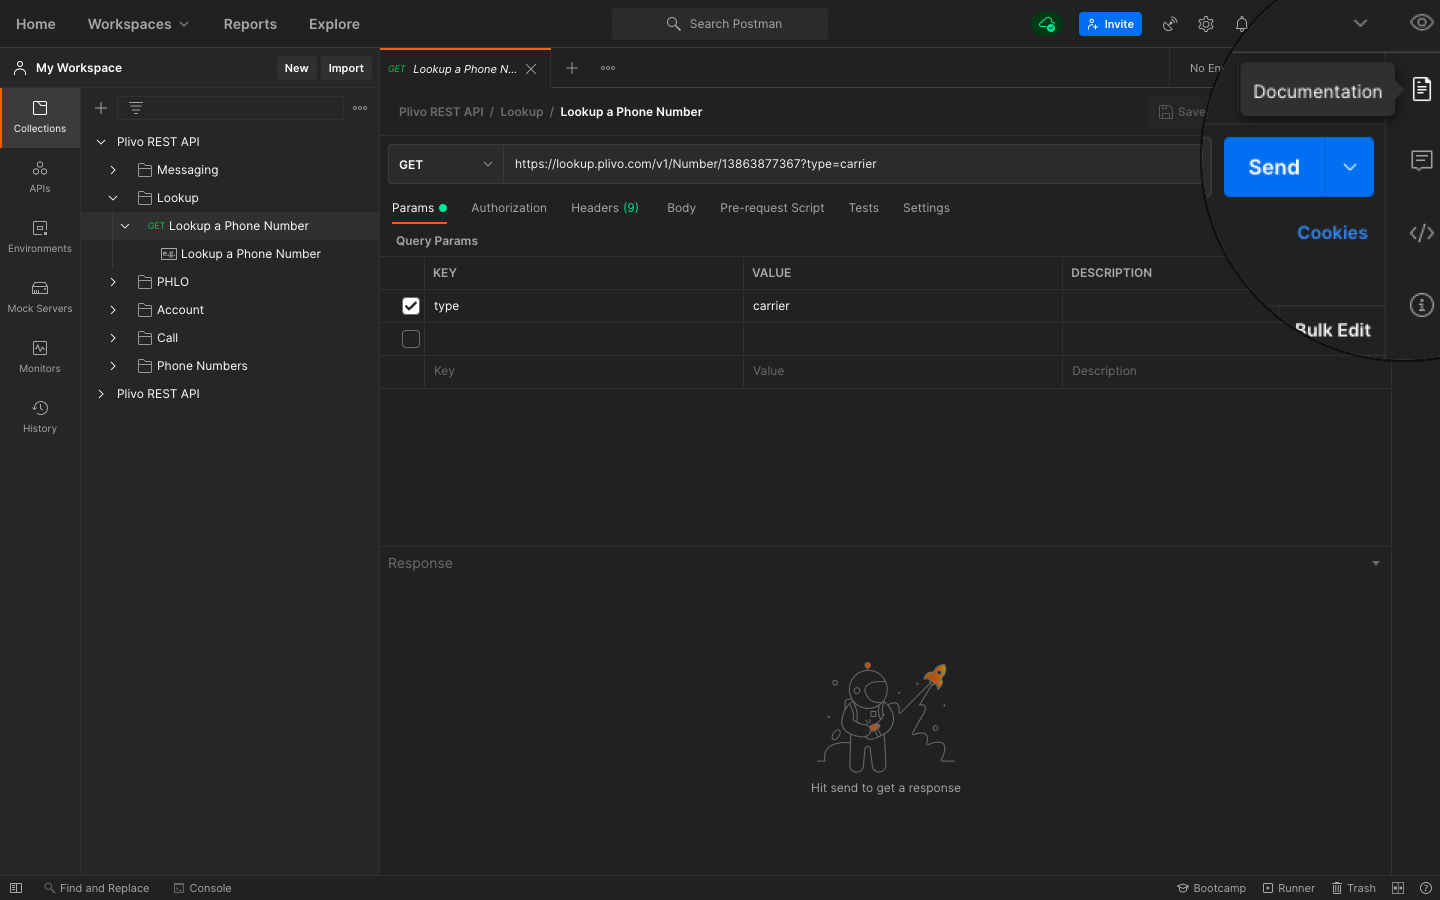Open the request Info icon
This screenshot has height=900, width=1440.
tap(1421, 305)
